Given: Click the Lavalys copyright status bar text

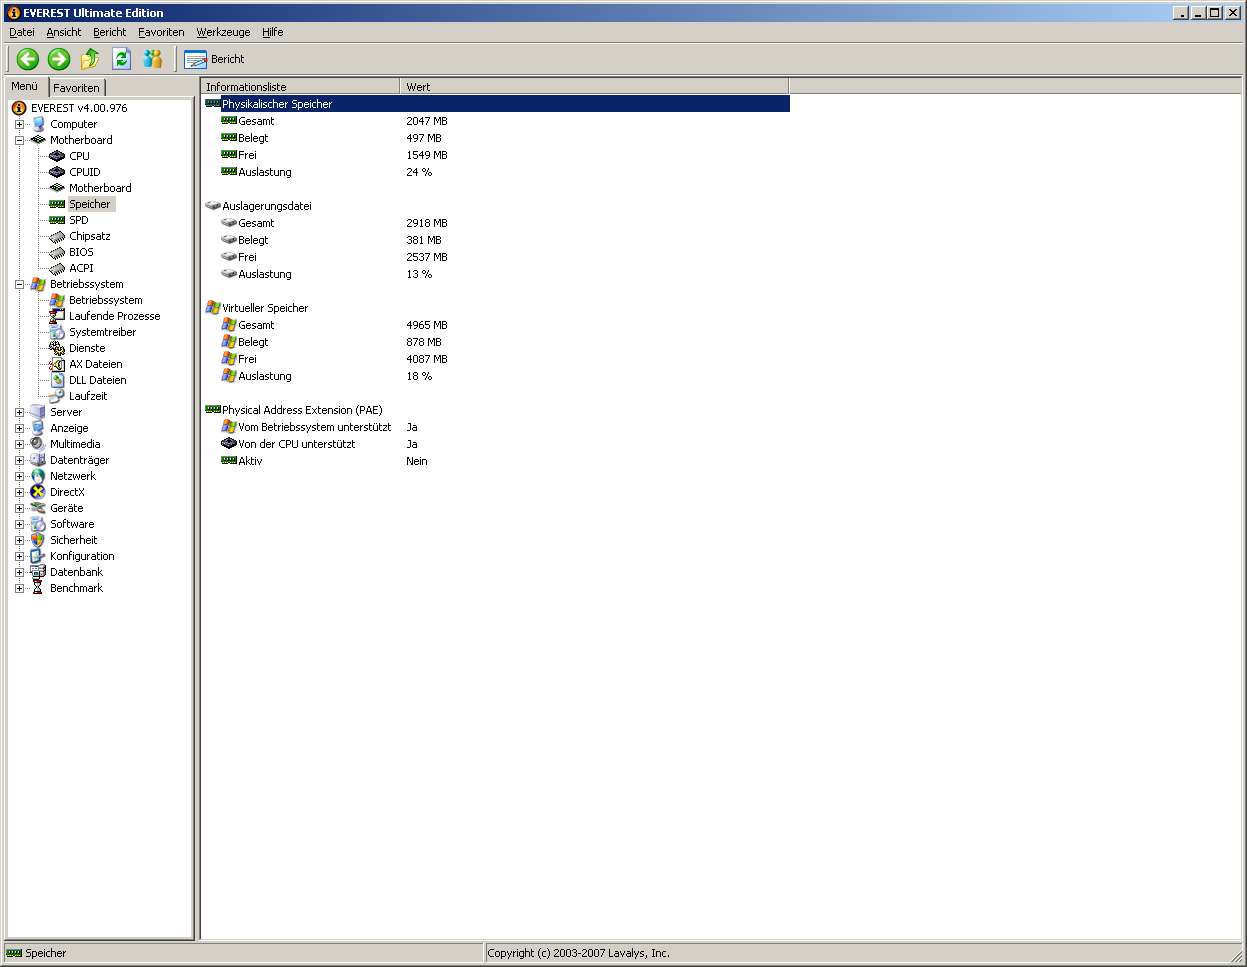Looking at the screenshot, I should (579, 953).
